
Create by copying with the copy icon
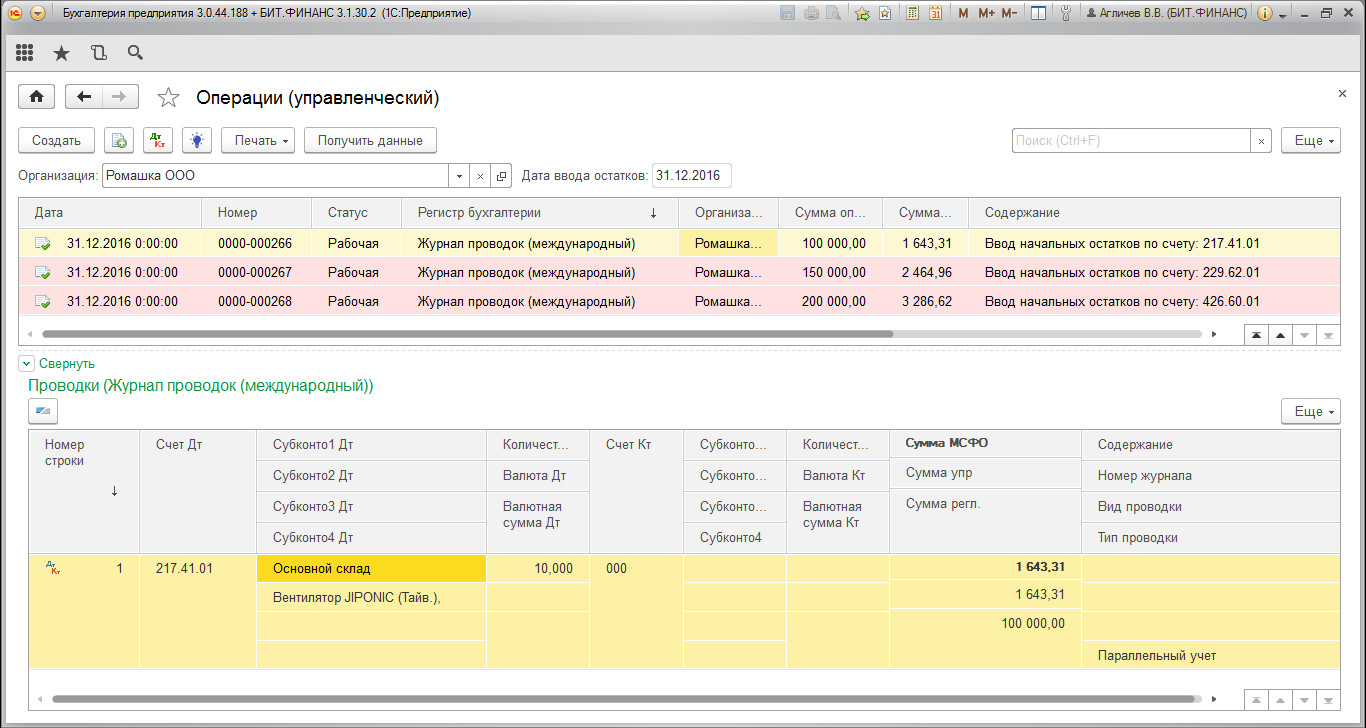click(x=119, y=141)
